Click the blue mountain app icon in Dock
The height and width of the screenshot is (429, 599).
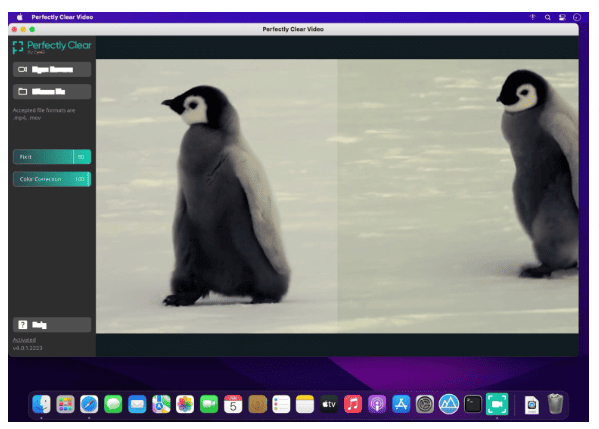click(449, 404)
